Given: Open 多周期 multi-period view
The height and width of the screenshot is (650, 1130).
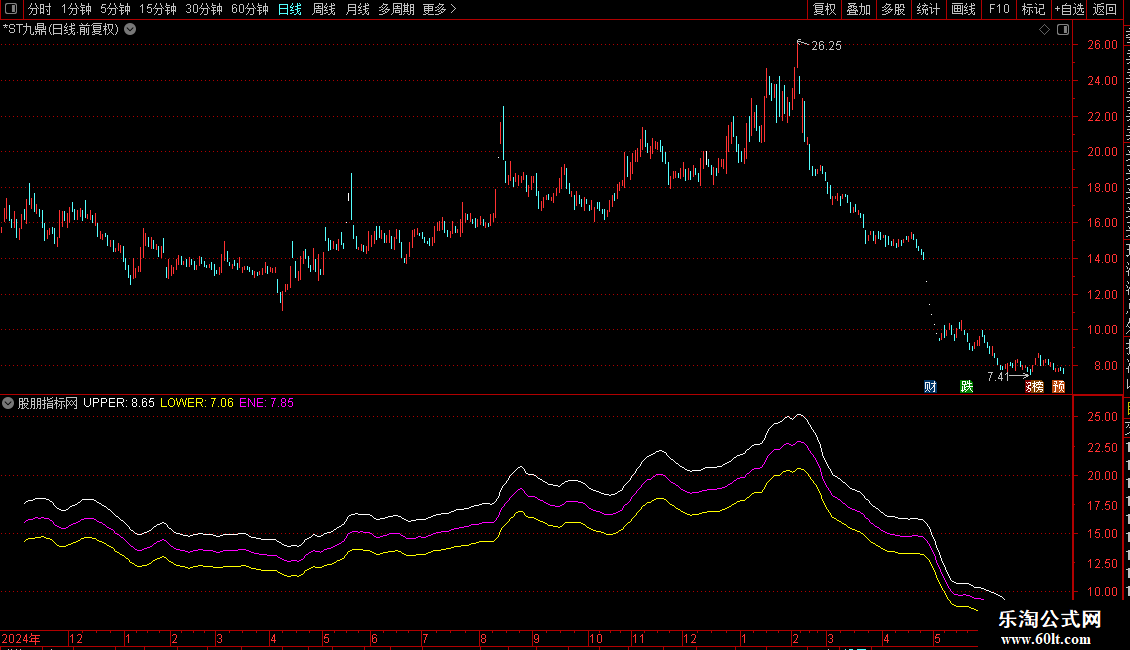Looking at the screenshot, I should (x=396, y=9).
